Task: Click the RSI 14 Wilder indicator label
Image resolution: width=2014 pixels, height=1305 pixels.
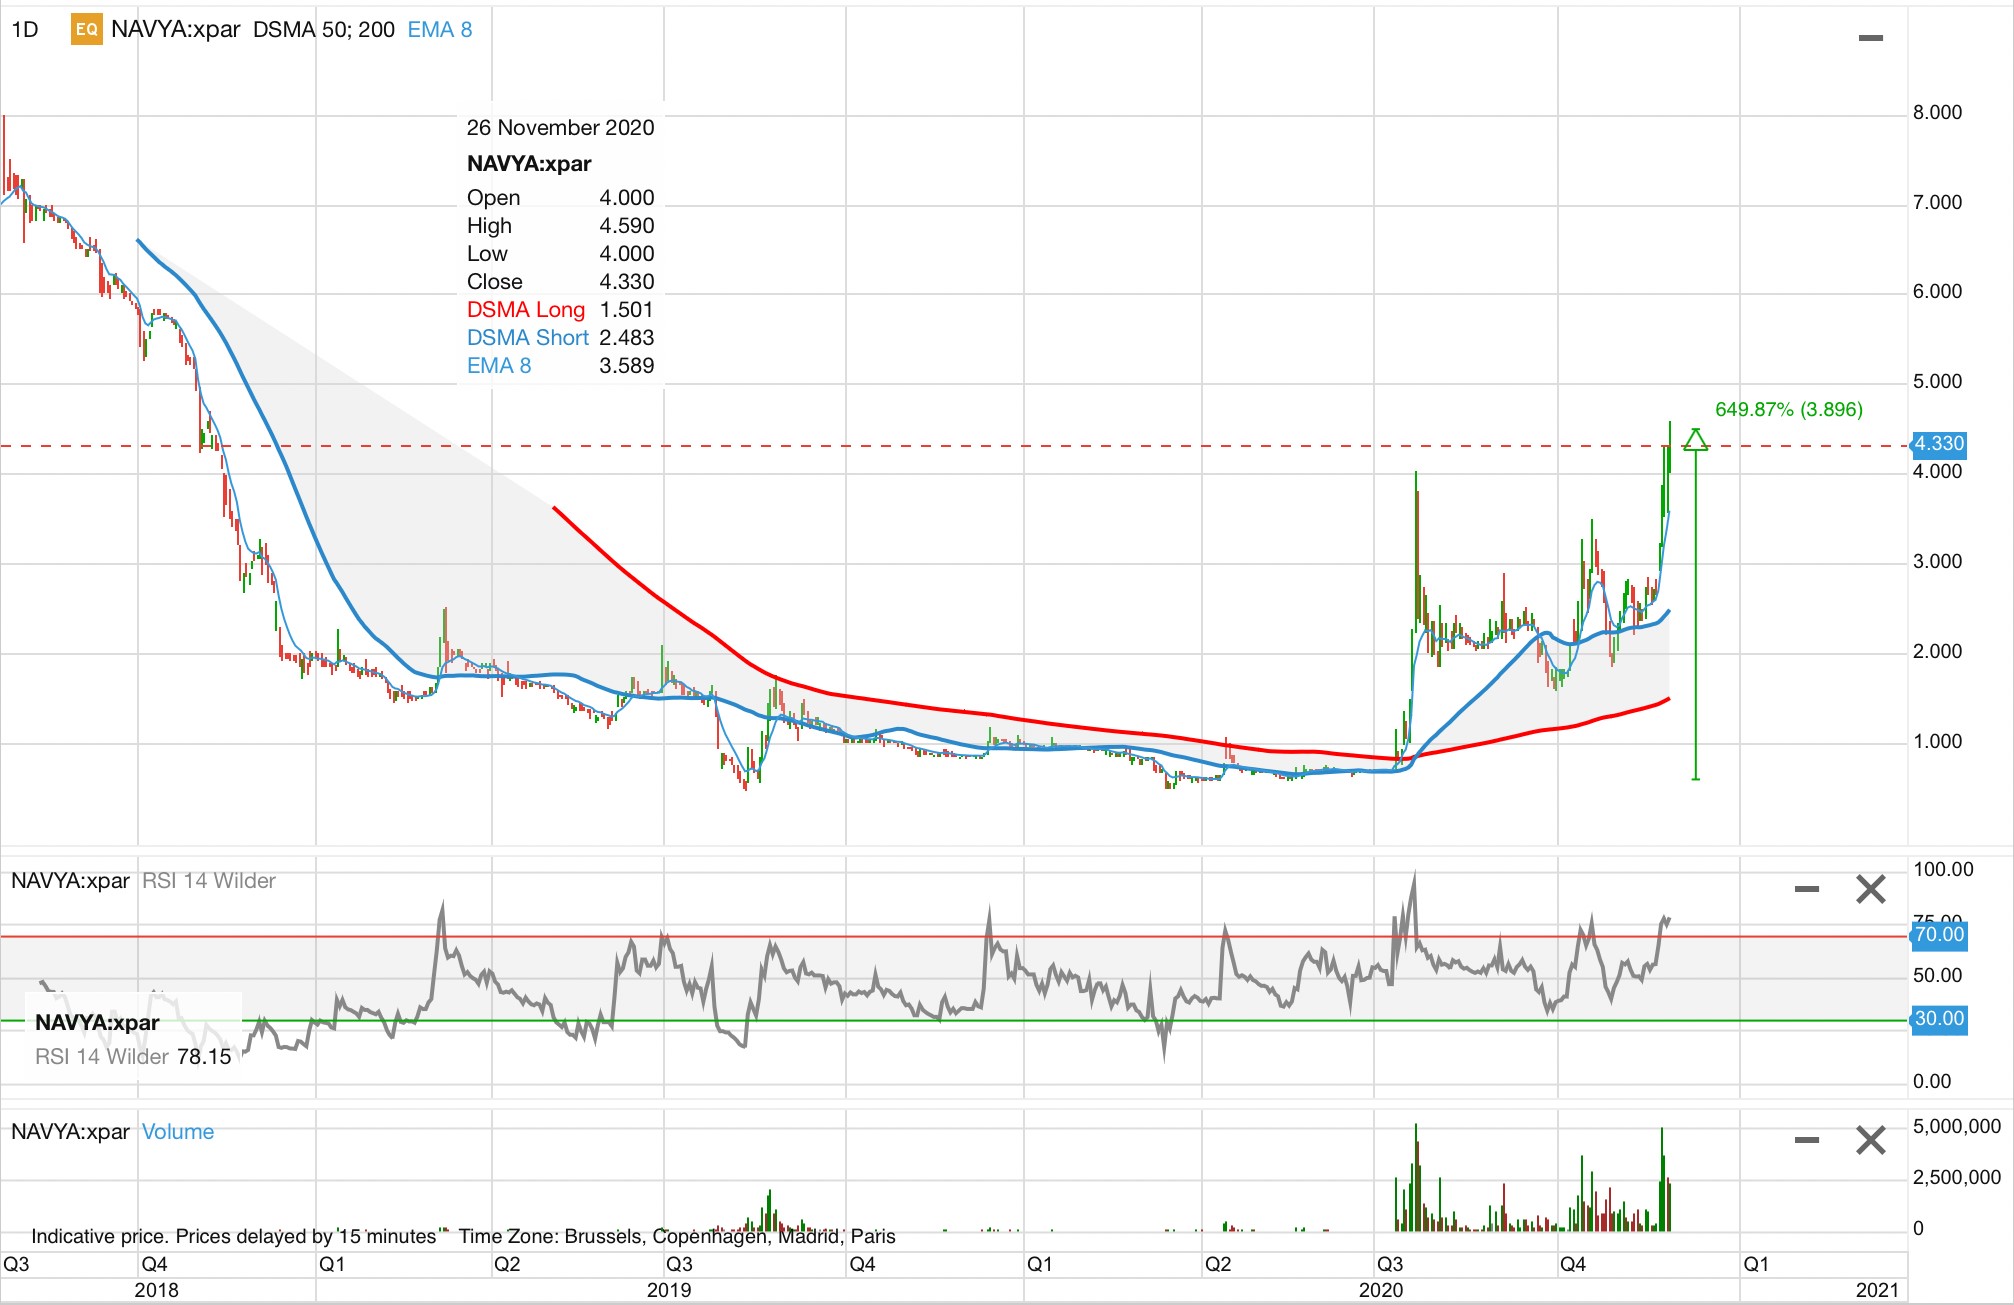Action: pos(209,880)
